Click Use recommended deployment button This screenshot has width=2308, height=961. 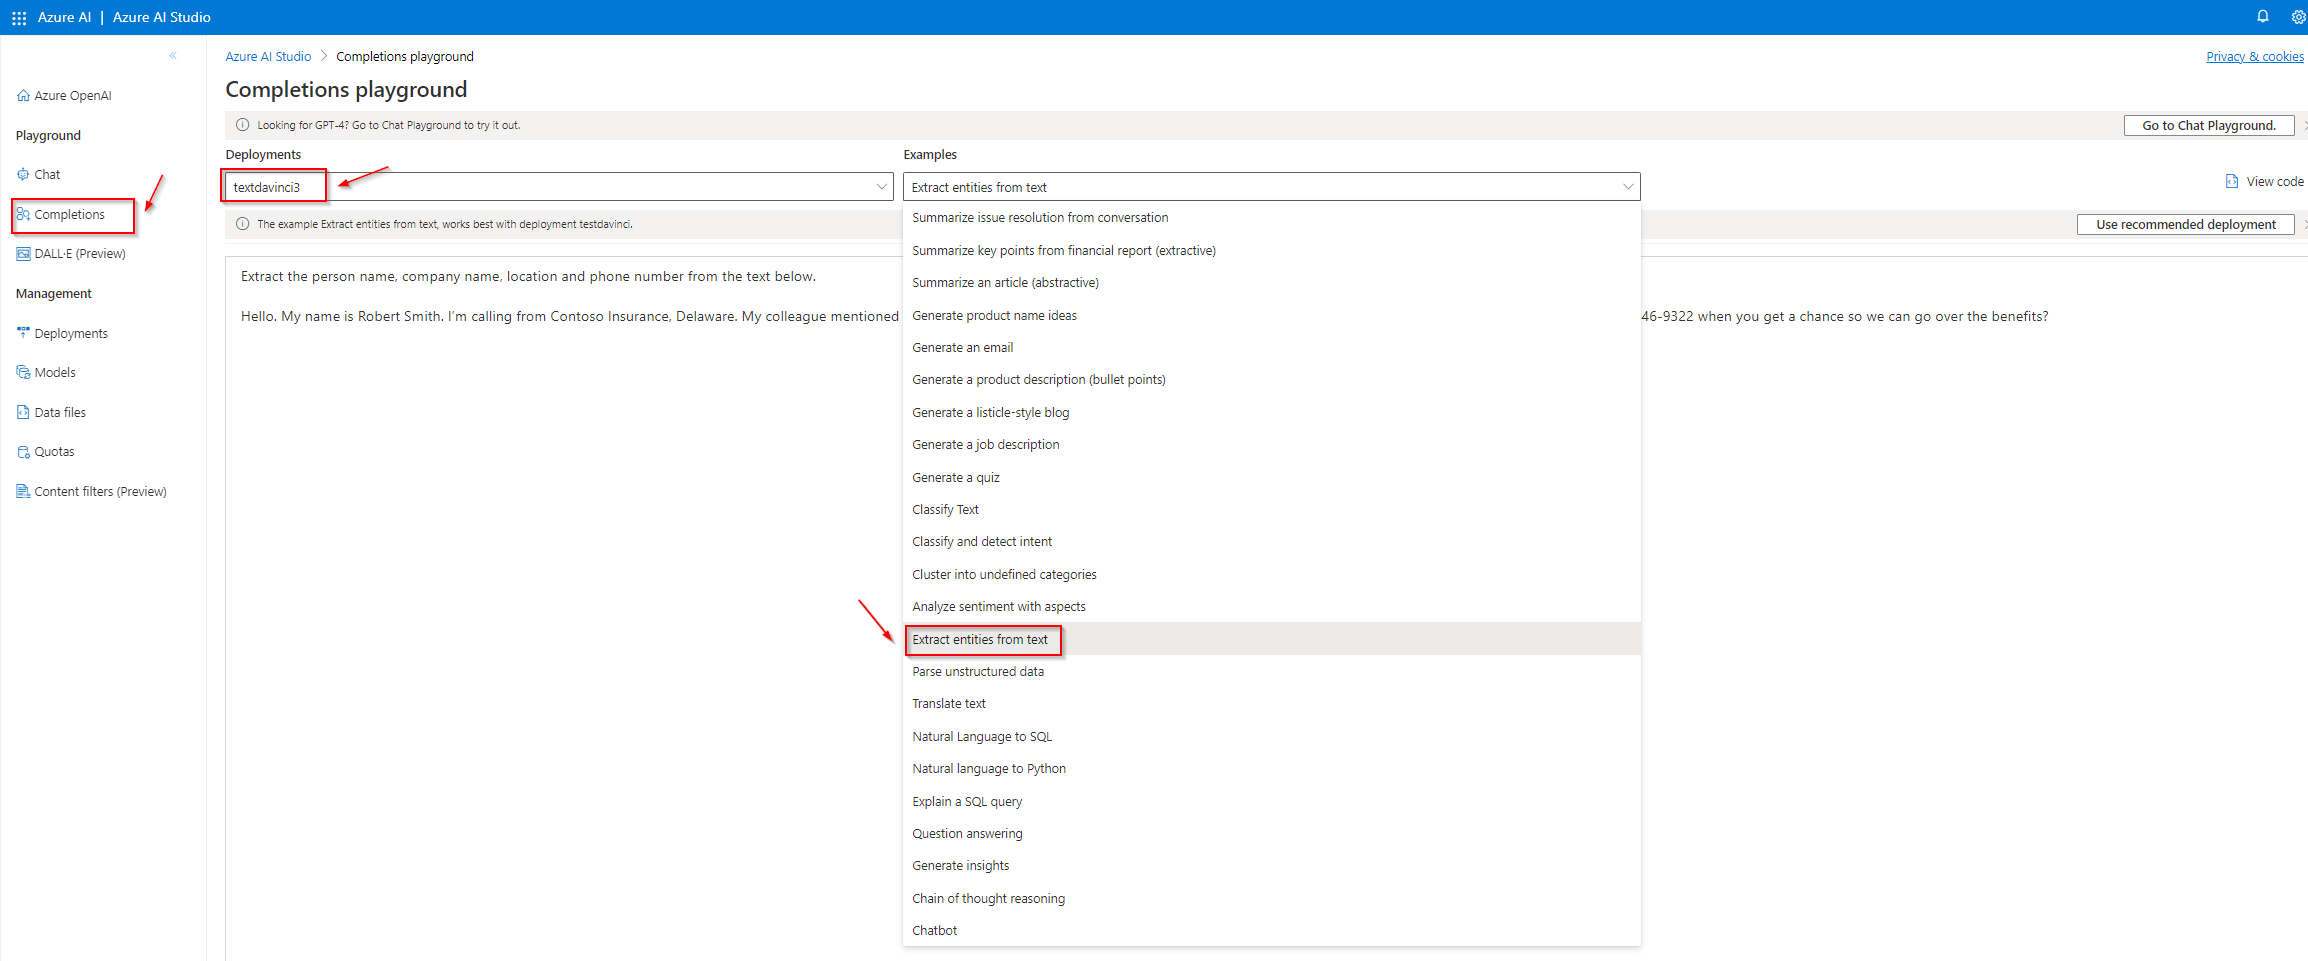pyautogui.click(x=2185, y=224)
